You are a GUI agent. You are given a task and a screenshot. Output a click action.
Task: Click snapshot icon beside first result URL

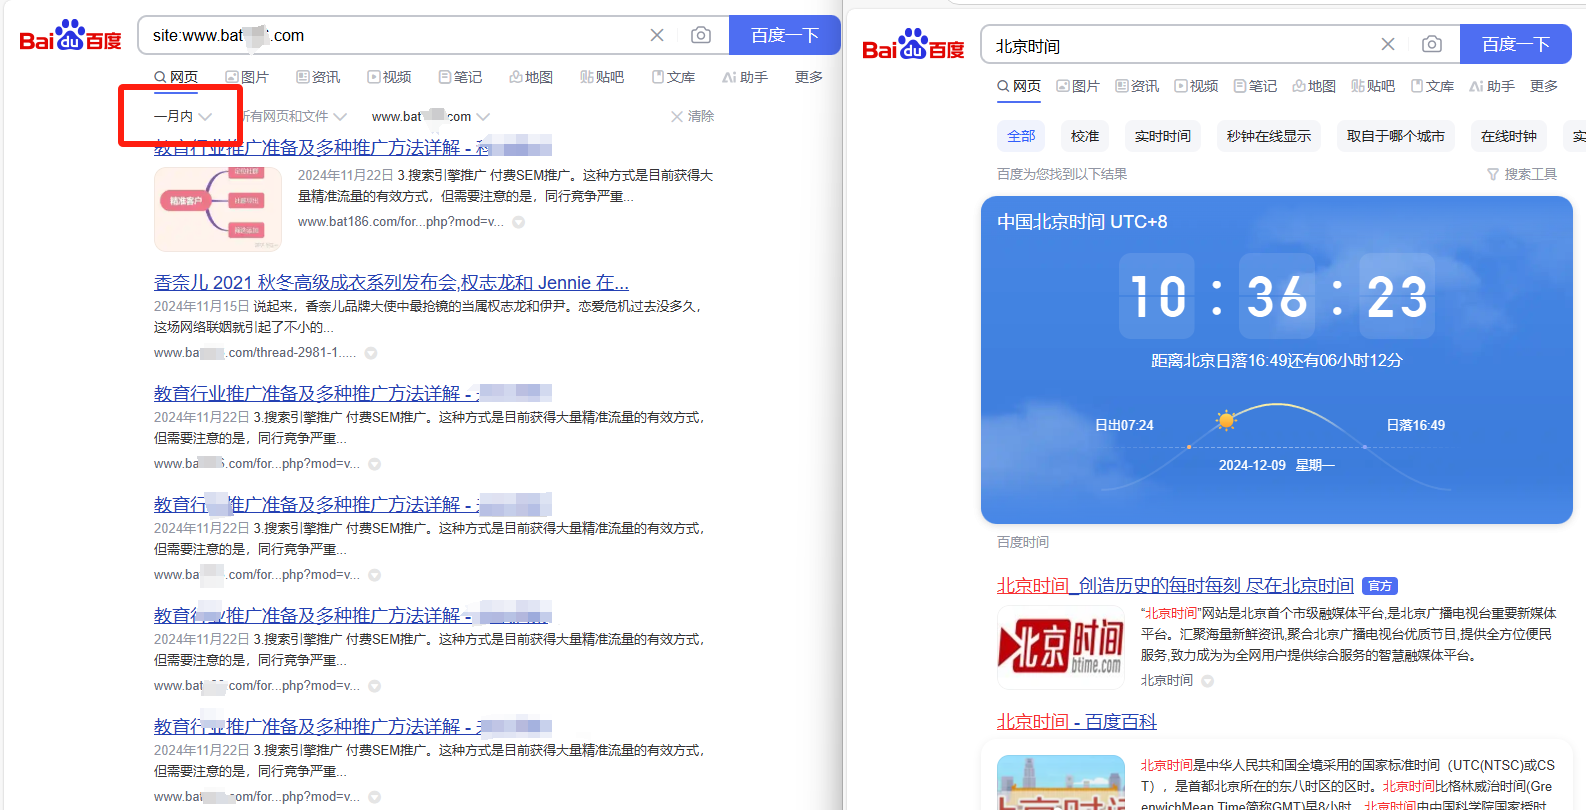(x=519, y=222)
